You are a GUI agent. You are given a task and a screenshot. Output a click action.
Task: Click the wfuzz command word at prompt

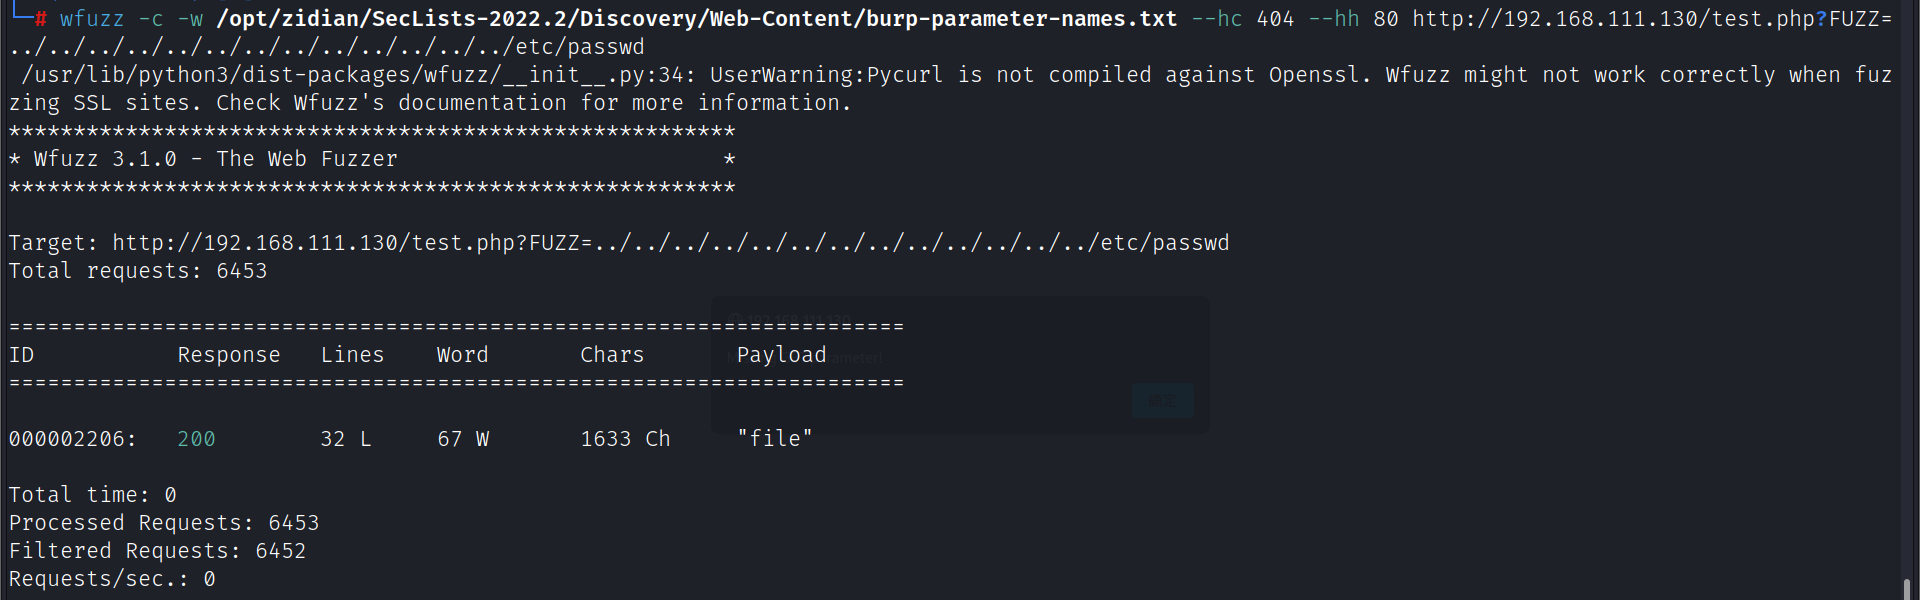(x=92, y=19)
